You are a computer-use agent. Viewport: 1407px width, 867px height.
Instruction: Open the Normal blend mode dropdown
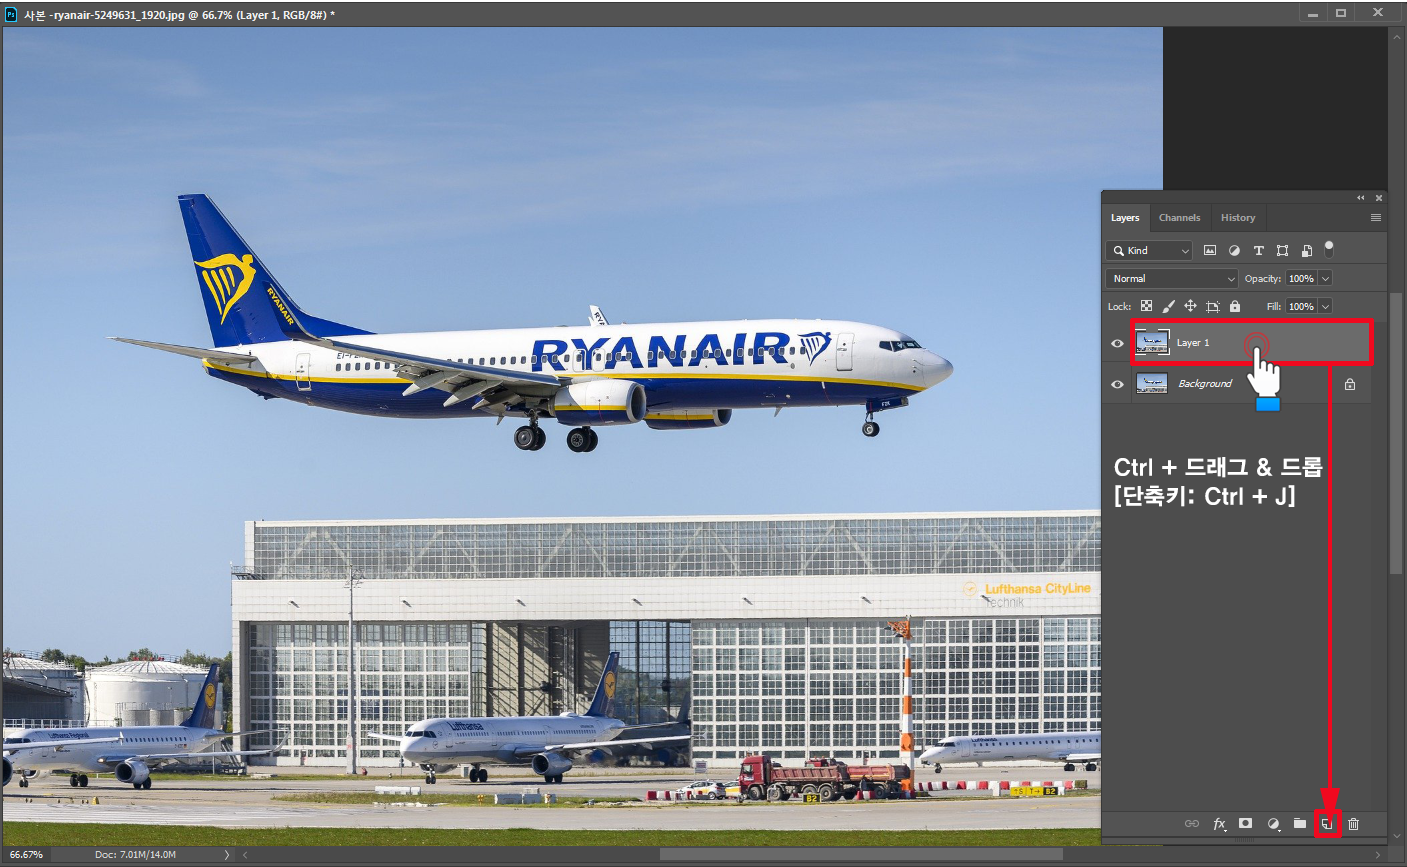pyautogui.click(x=1172, y=278)
